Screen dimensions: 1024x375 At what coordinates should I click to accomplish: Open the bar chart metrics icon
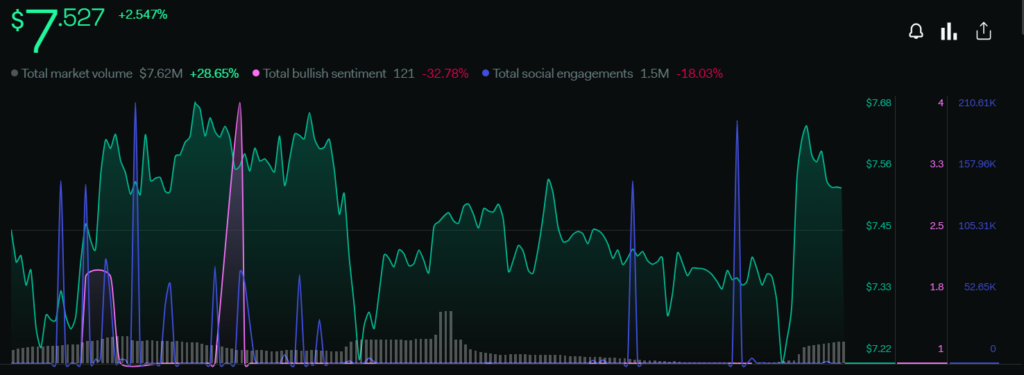[x=948, y=31]
